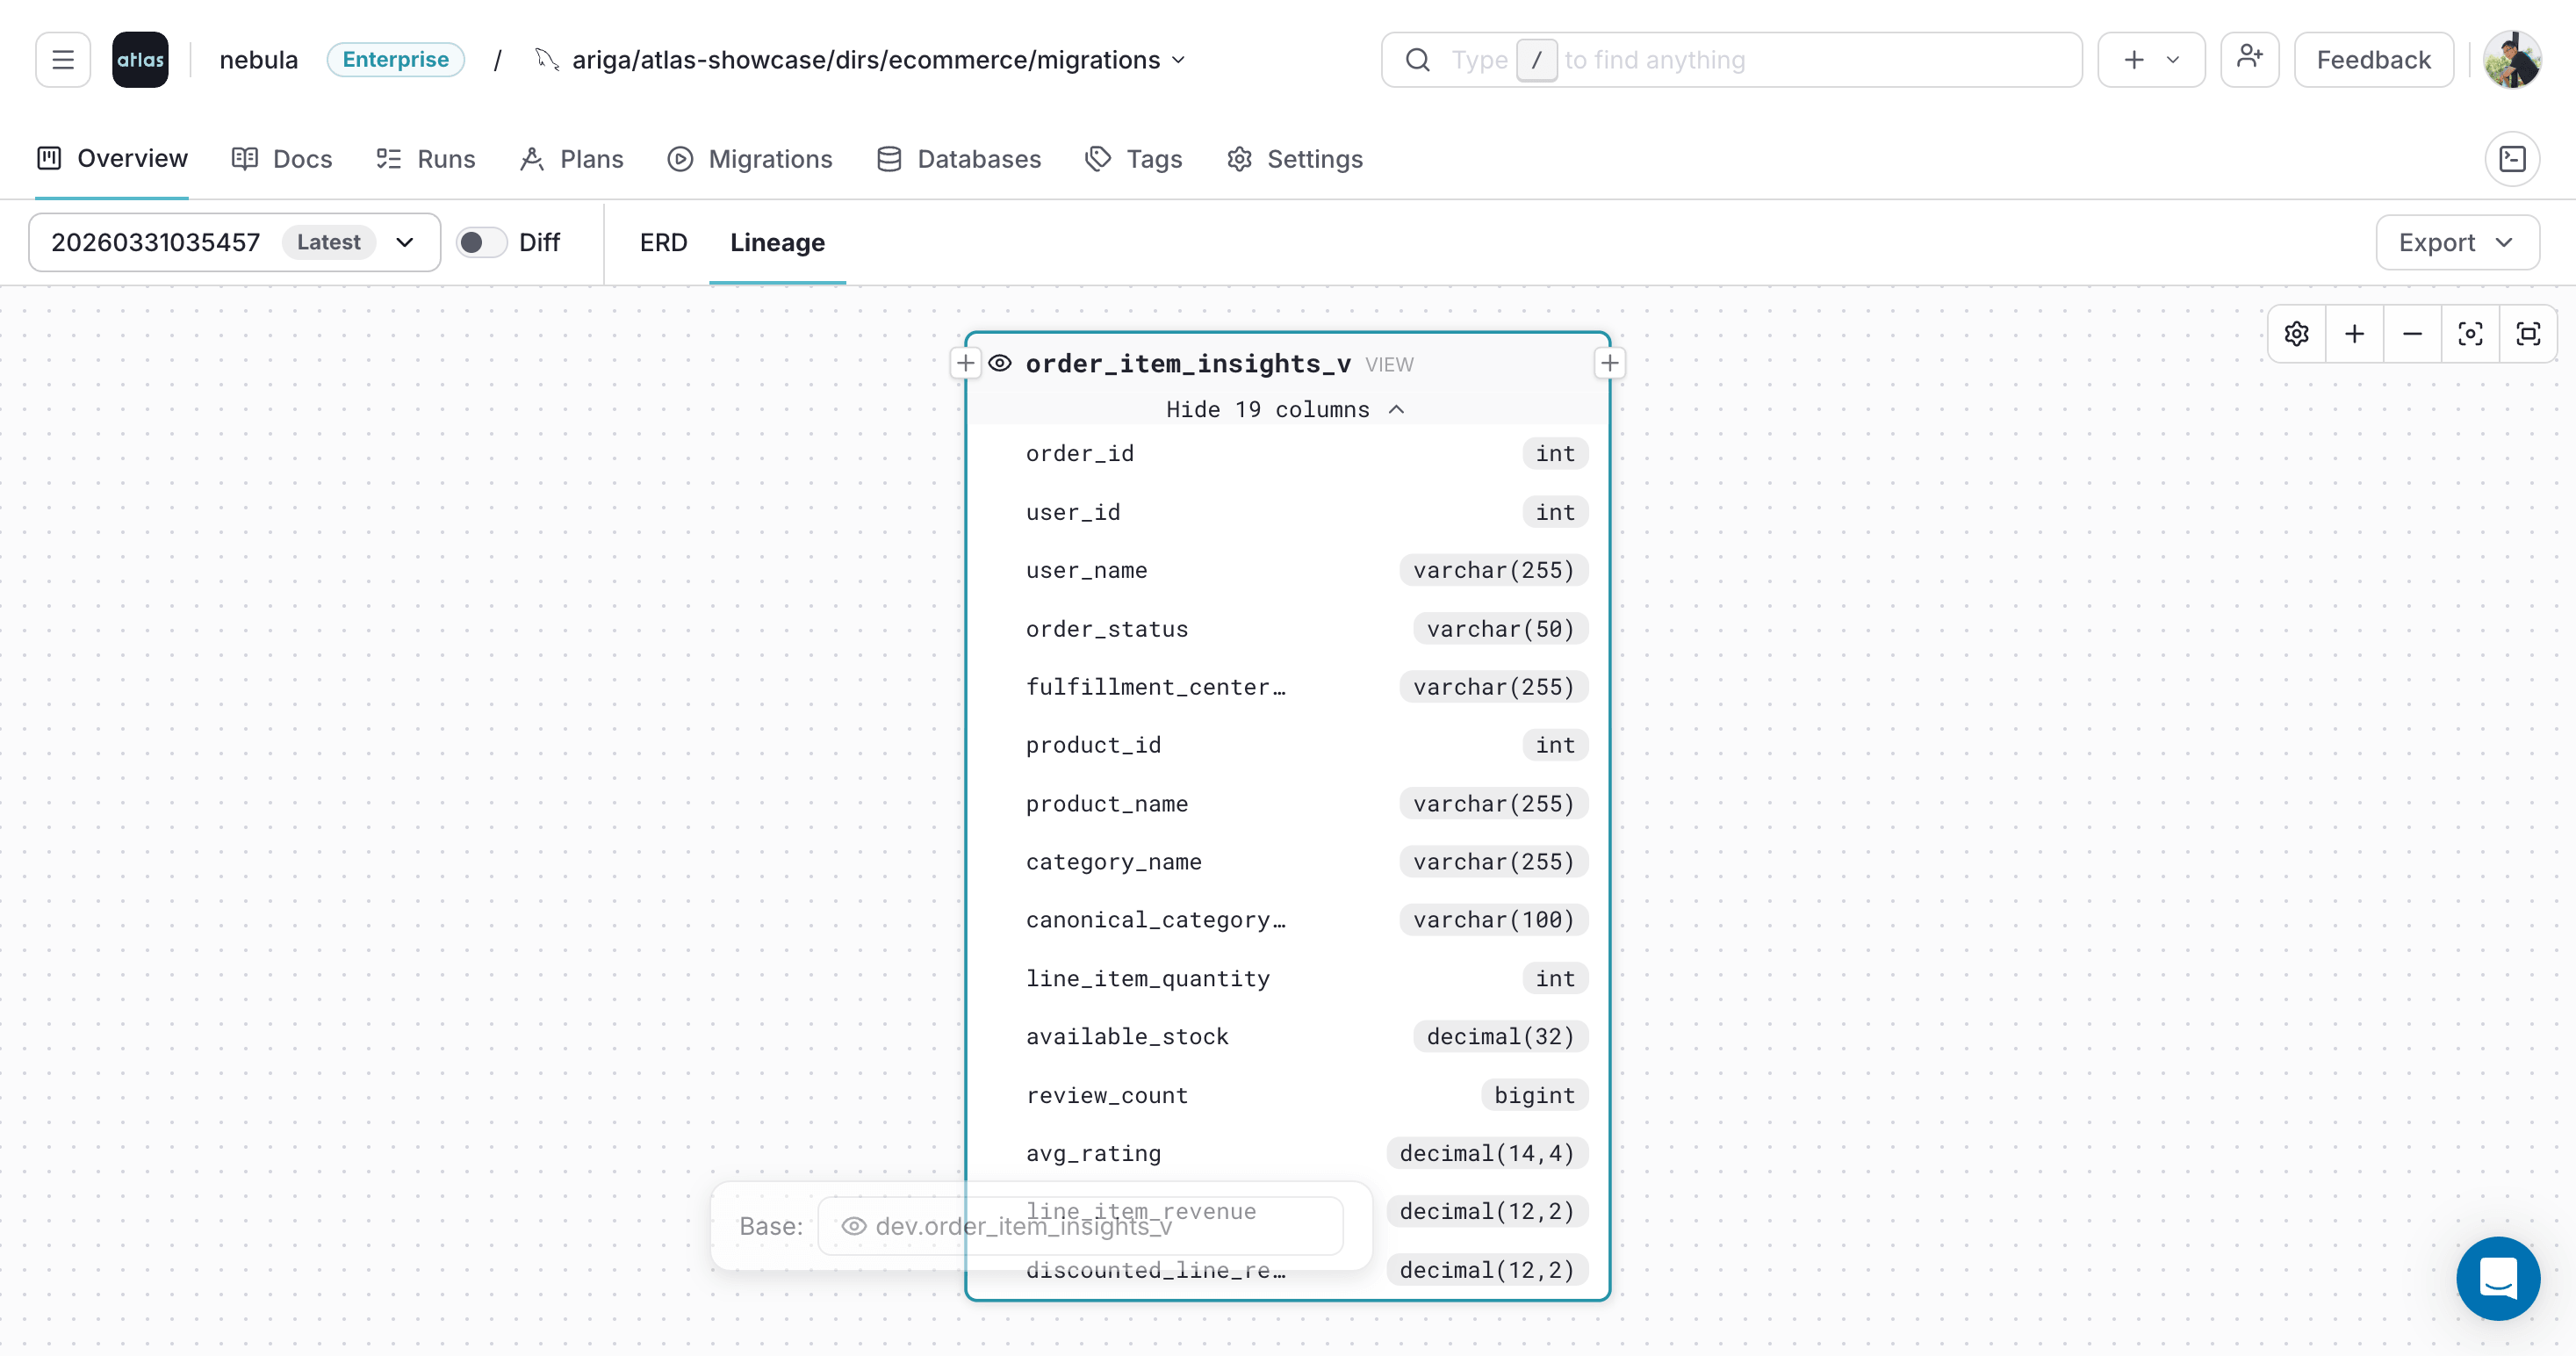The image size is (2576, 1356).
Task: Open the chat support bubble
Action: (2498, 1278)
